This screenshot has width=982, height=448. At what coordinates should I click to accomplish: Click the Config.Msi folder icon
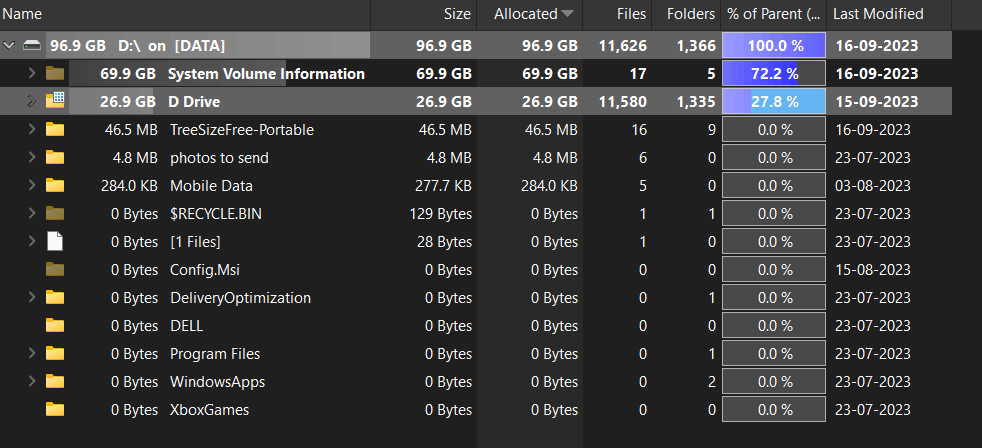[55, 270]
